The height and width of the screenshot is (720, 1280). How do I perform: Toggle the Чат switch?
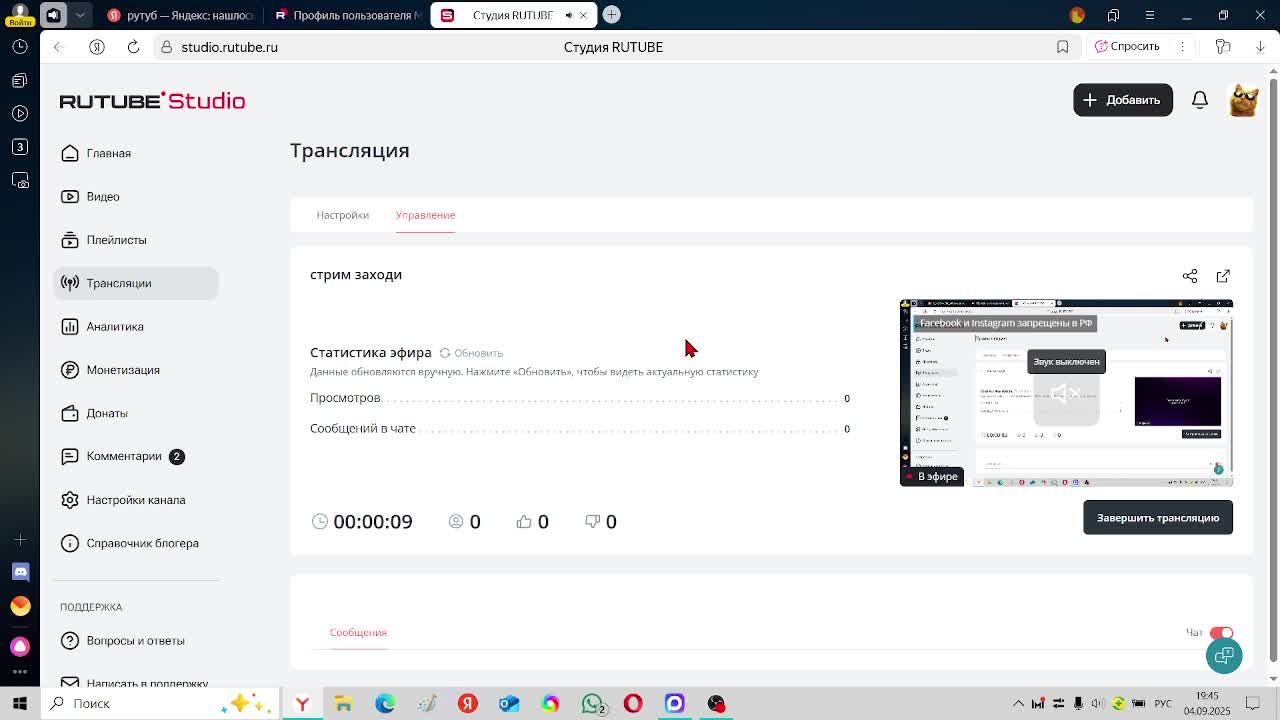[x=1221, y=633]
